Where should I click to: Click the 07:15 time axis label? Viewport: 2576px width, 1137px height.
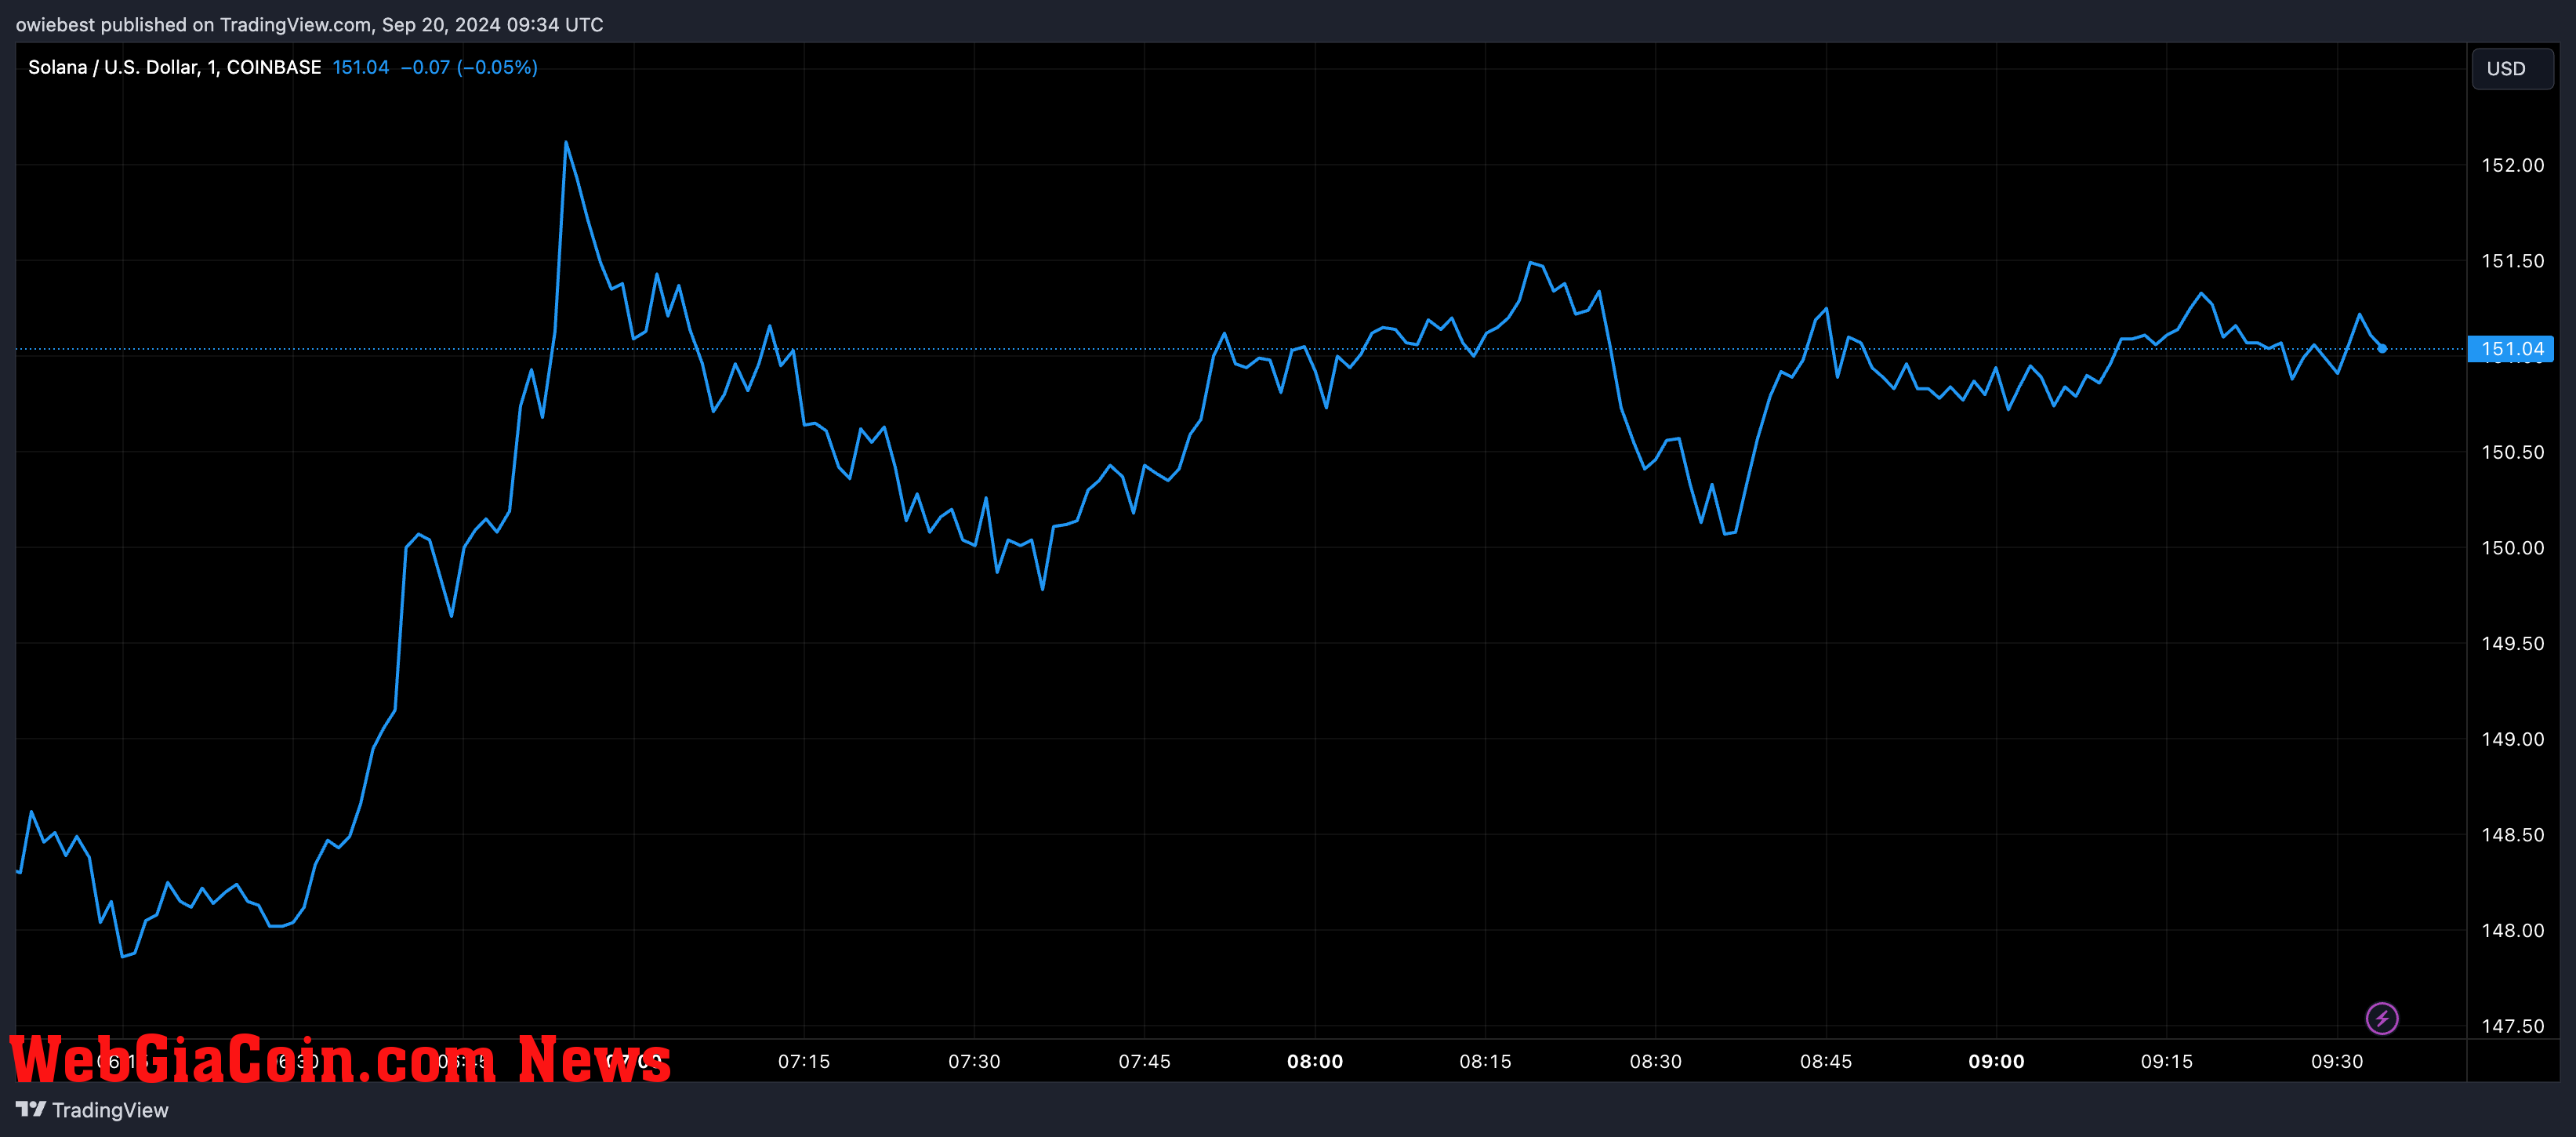pyautogui.click(x=804, y=1061)
